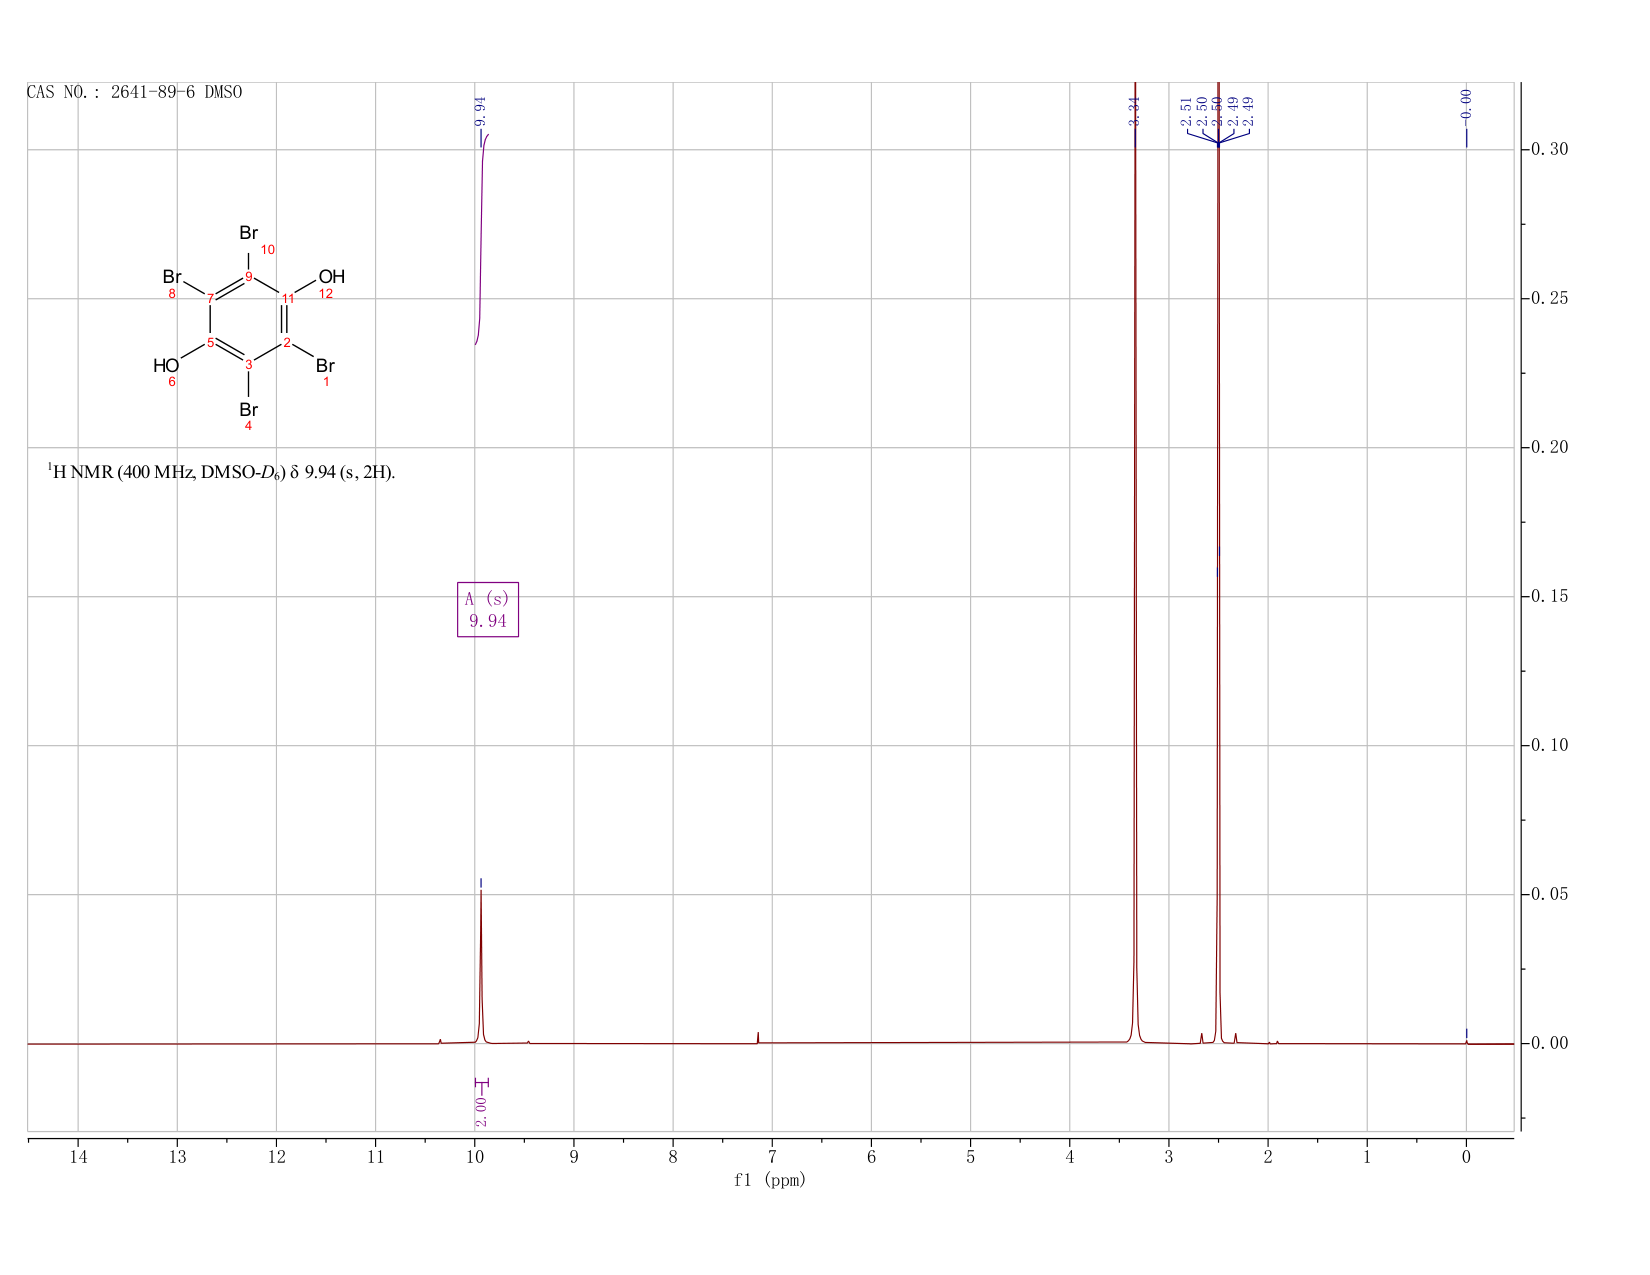The image size is (1650, 1275).
Task: Click carbon atom 5 in the ring structure
Action: (211, 343)
